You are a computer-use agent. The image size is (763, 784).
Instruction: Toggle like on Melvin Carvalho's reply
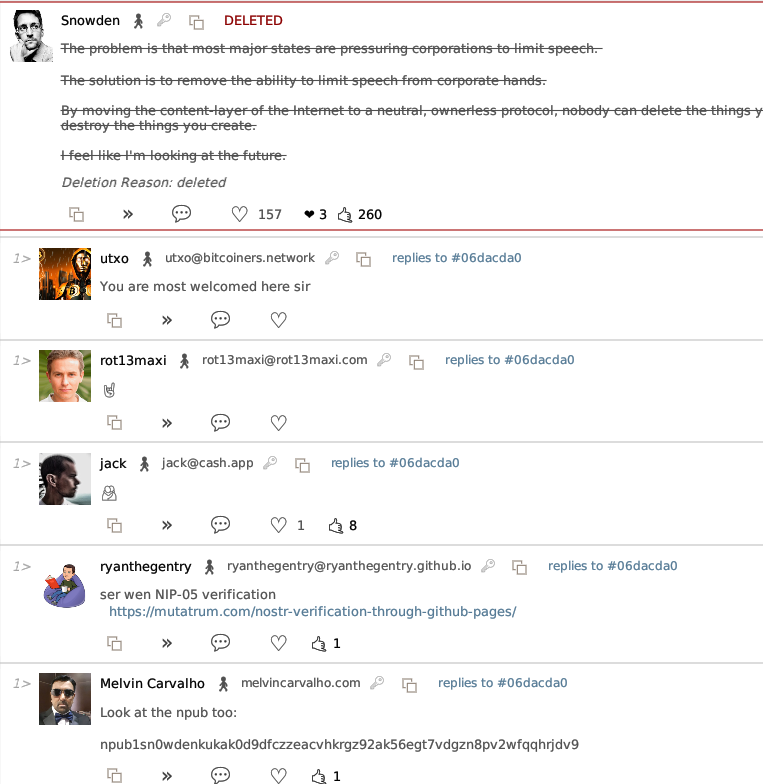(278, 776)
